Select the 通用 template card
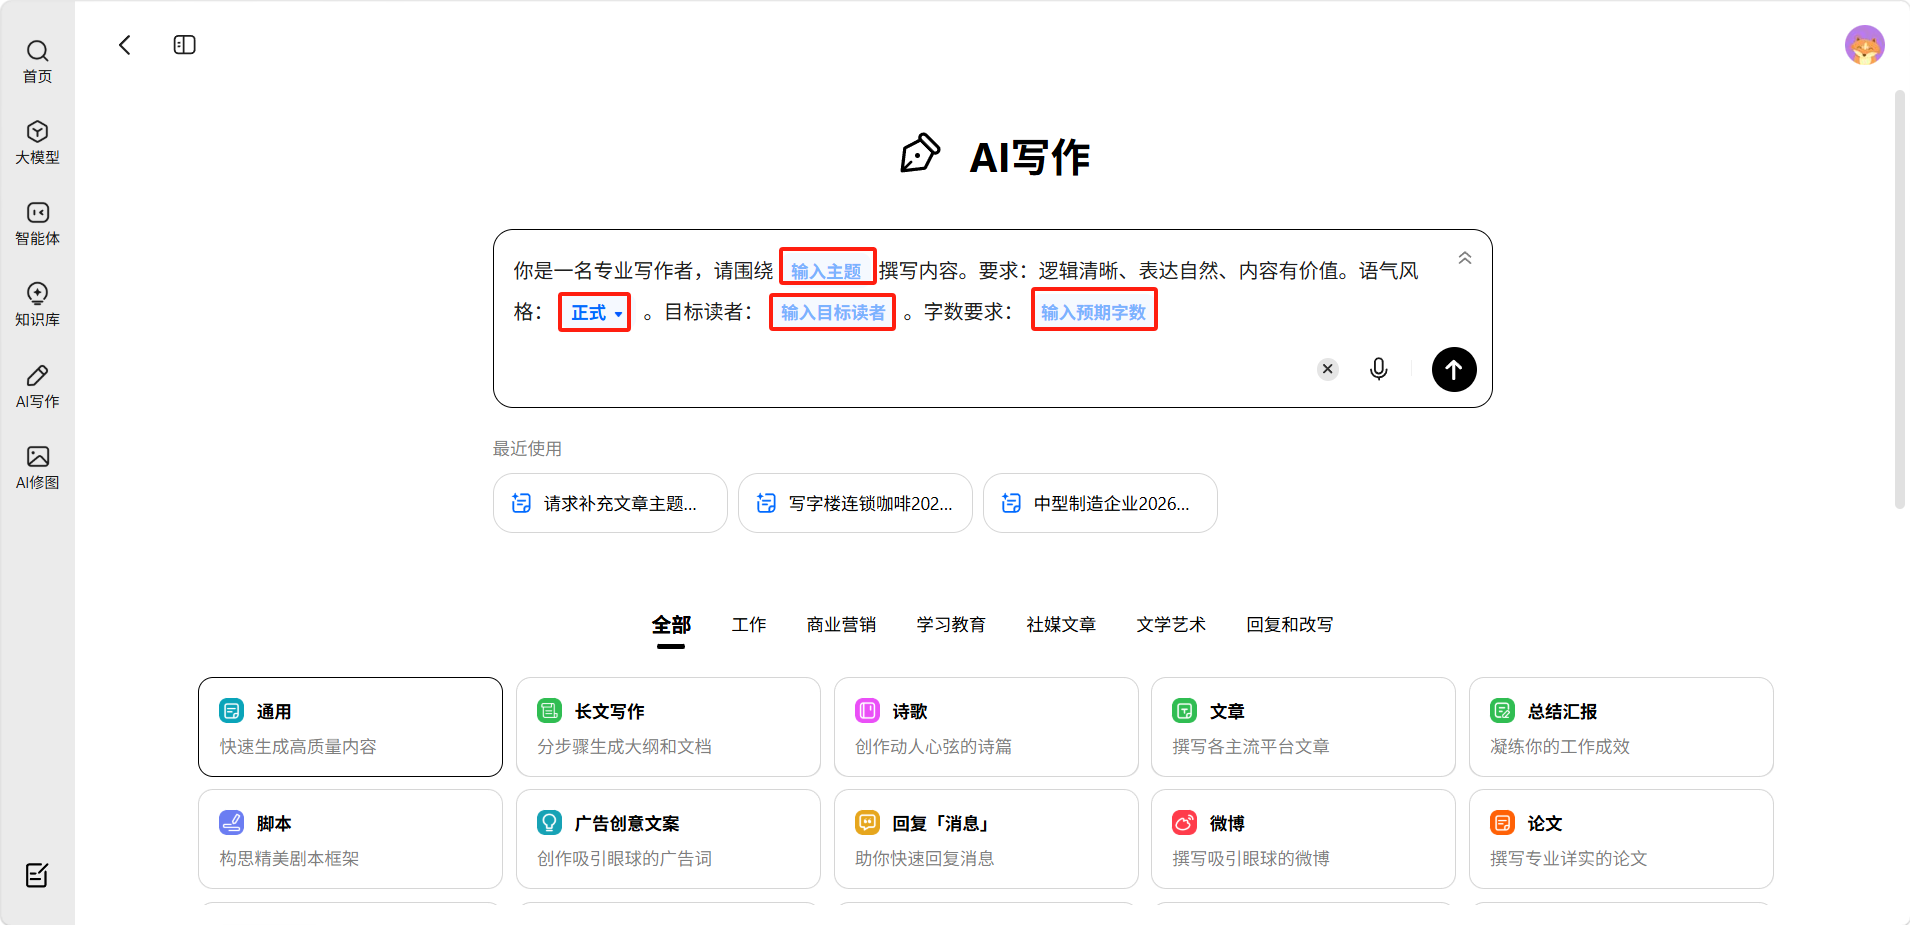 point(350,727)
